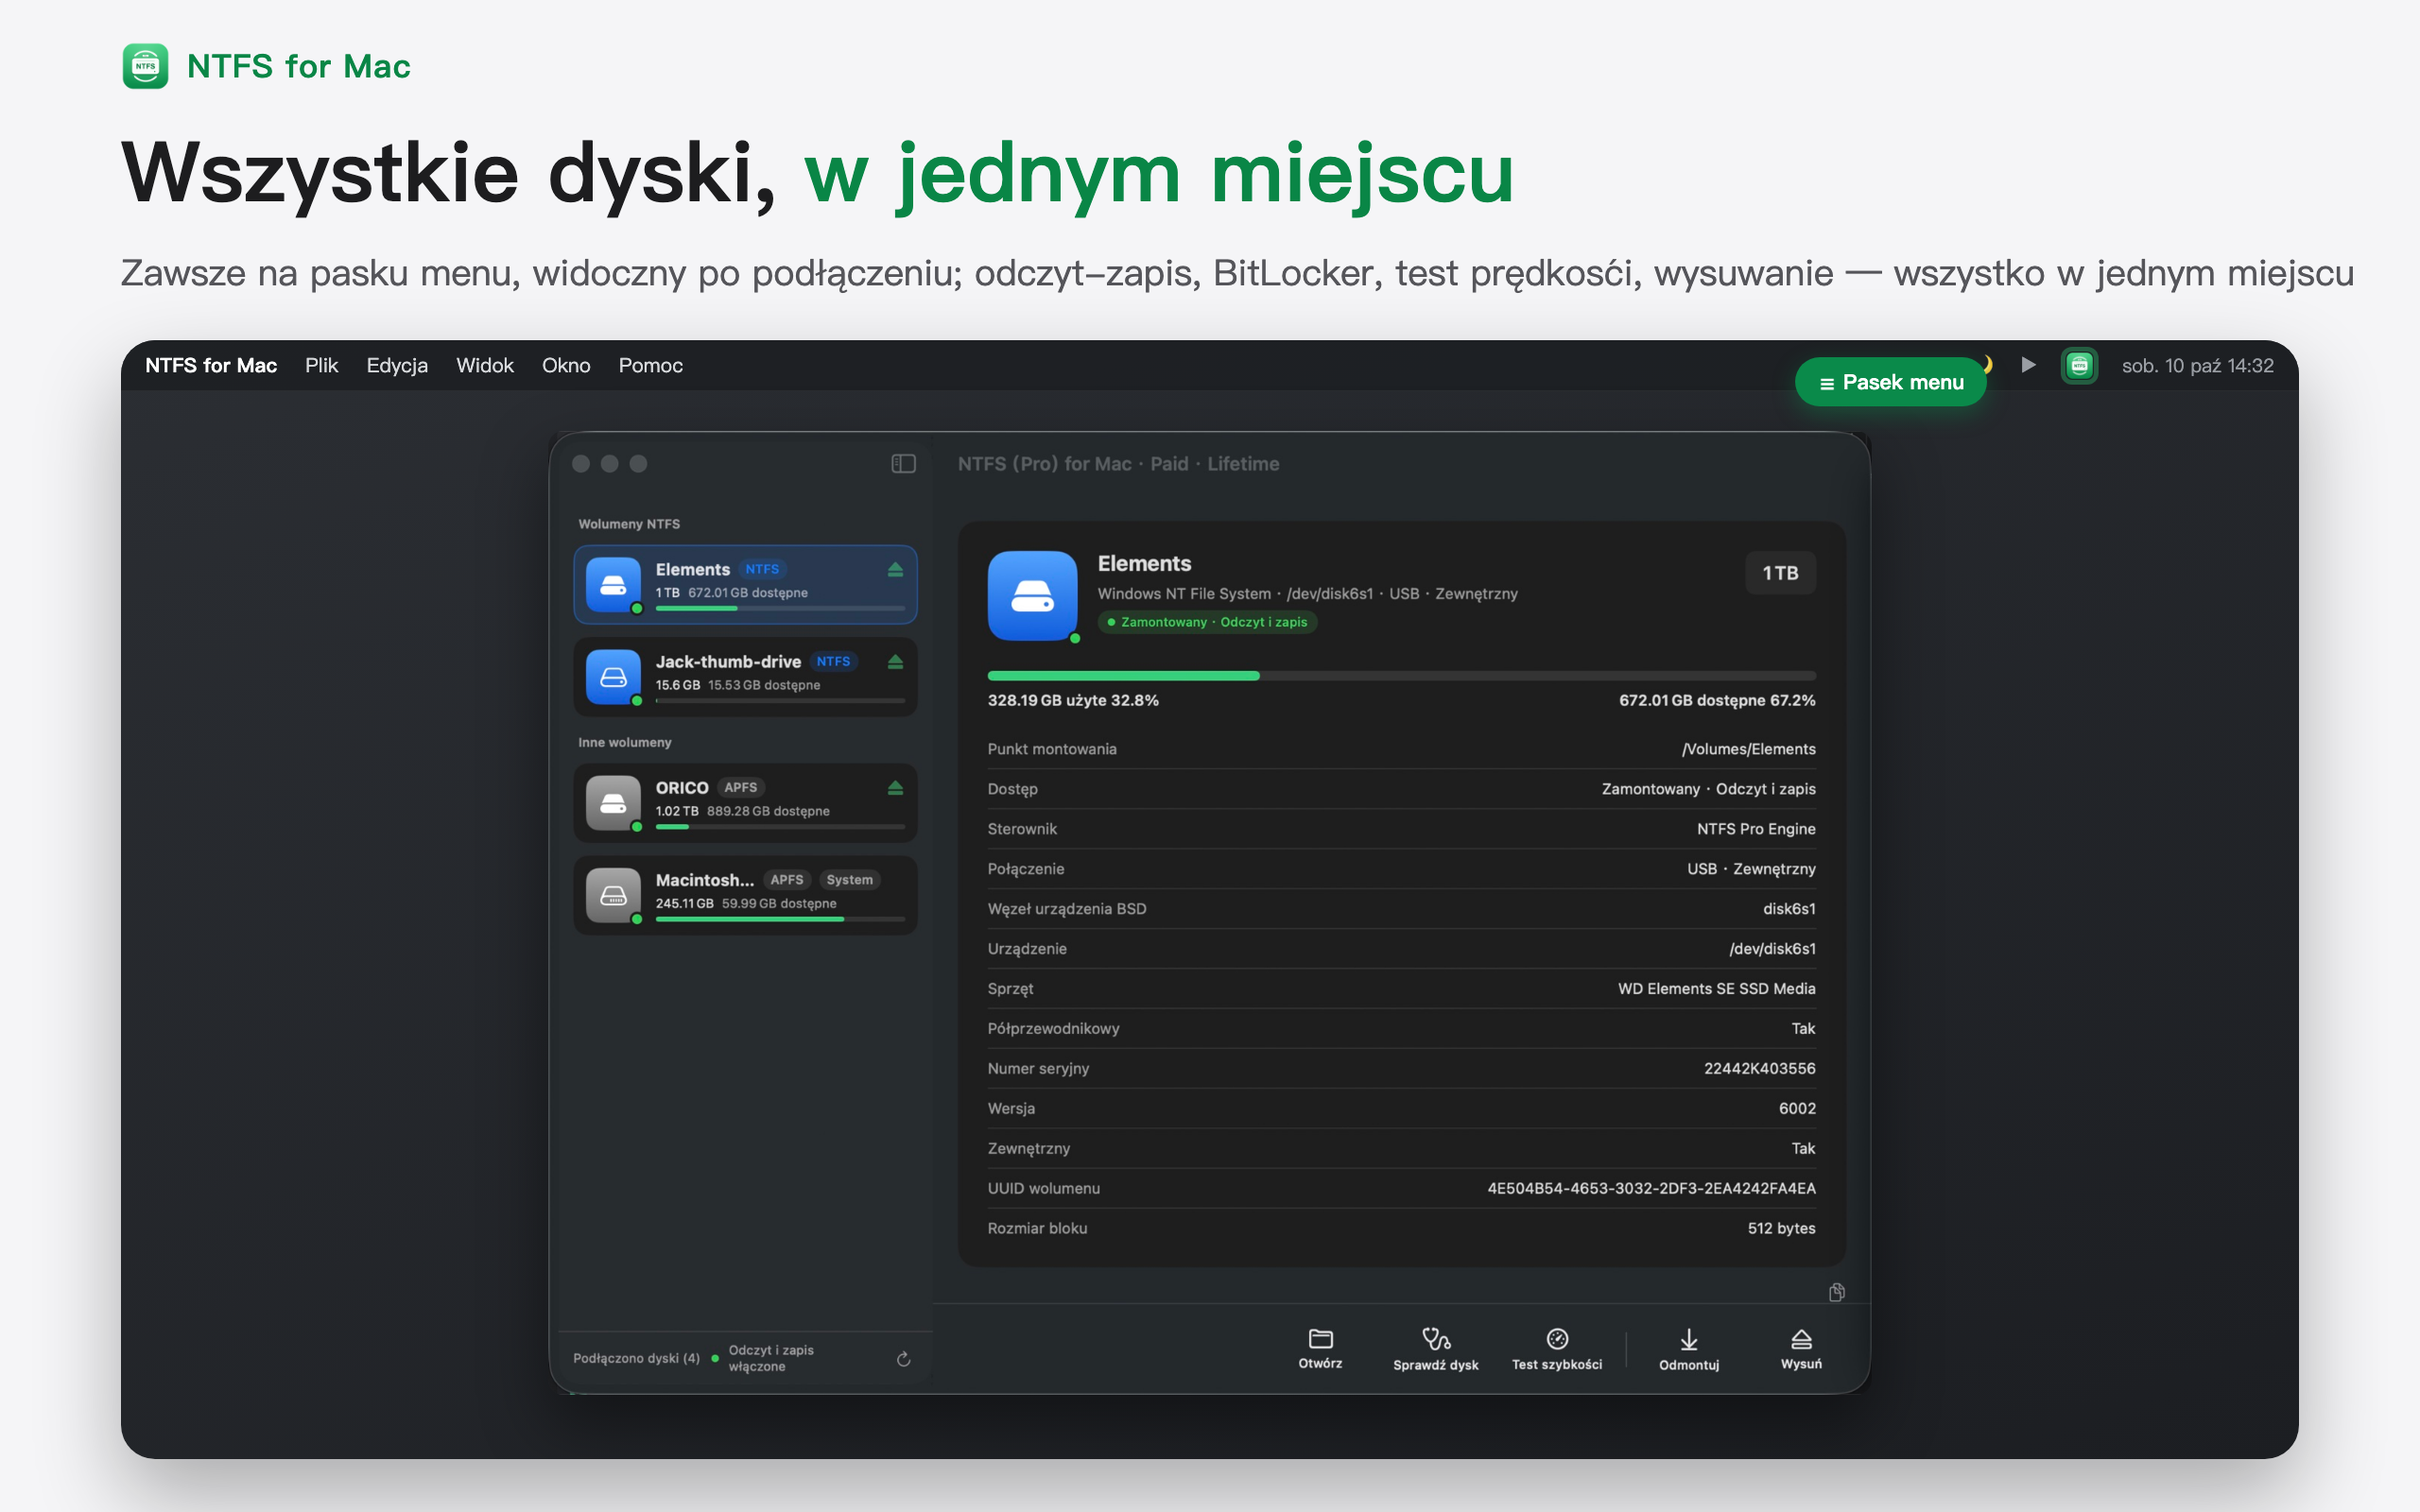2420x1512 pixels.
Task: Click the /Volumes/Elements mount point value
Action: 1748,749
